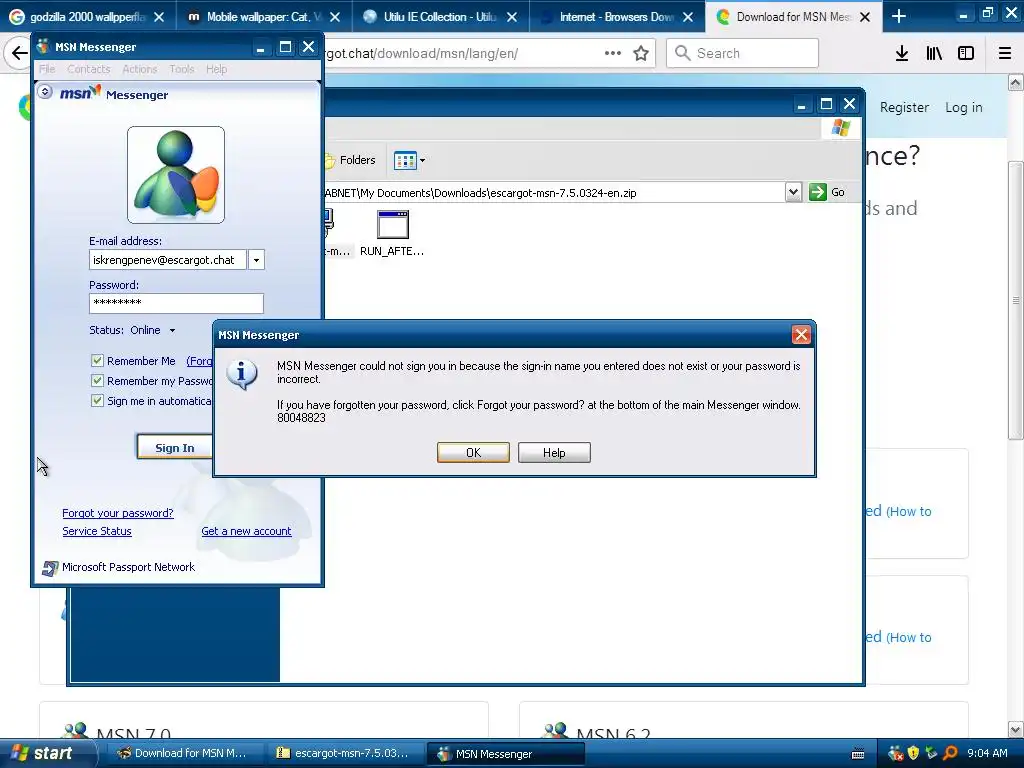Click the Microsoft Passport Network icon
This screenshot has width=1024, height=768.
(x=50, y=568)
